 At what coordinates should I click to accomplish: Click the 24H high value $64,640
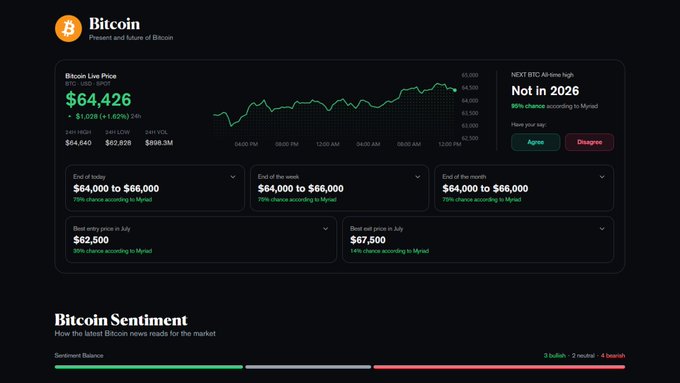tap(78, 143)
